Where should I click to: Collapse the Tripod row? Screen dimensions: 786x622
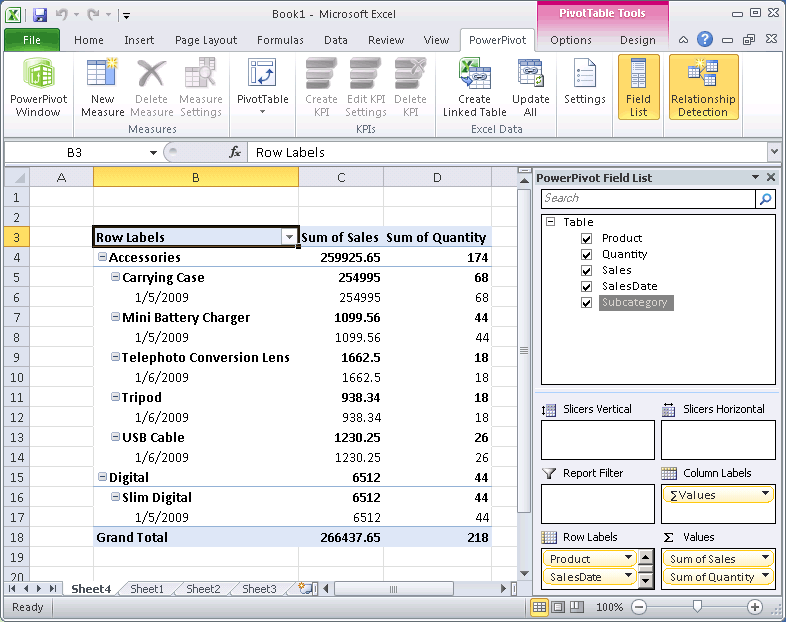(x=115, y=396)
